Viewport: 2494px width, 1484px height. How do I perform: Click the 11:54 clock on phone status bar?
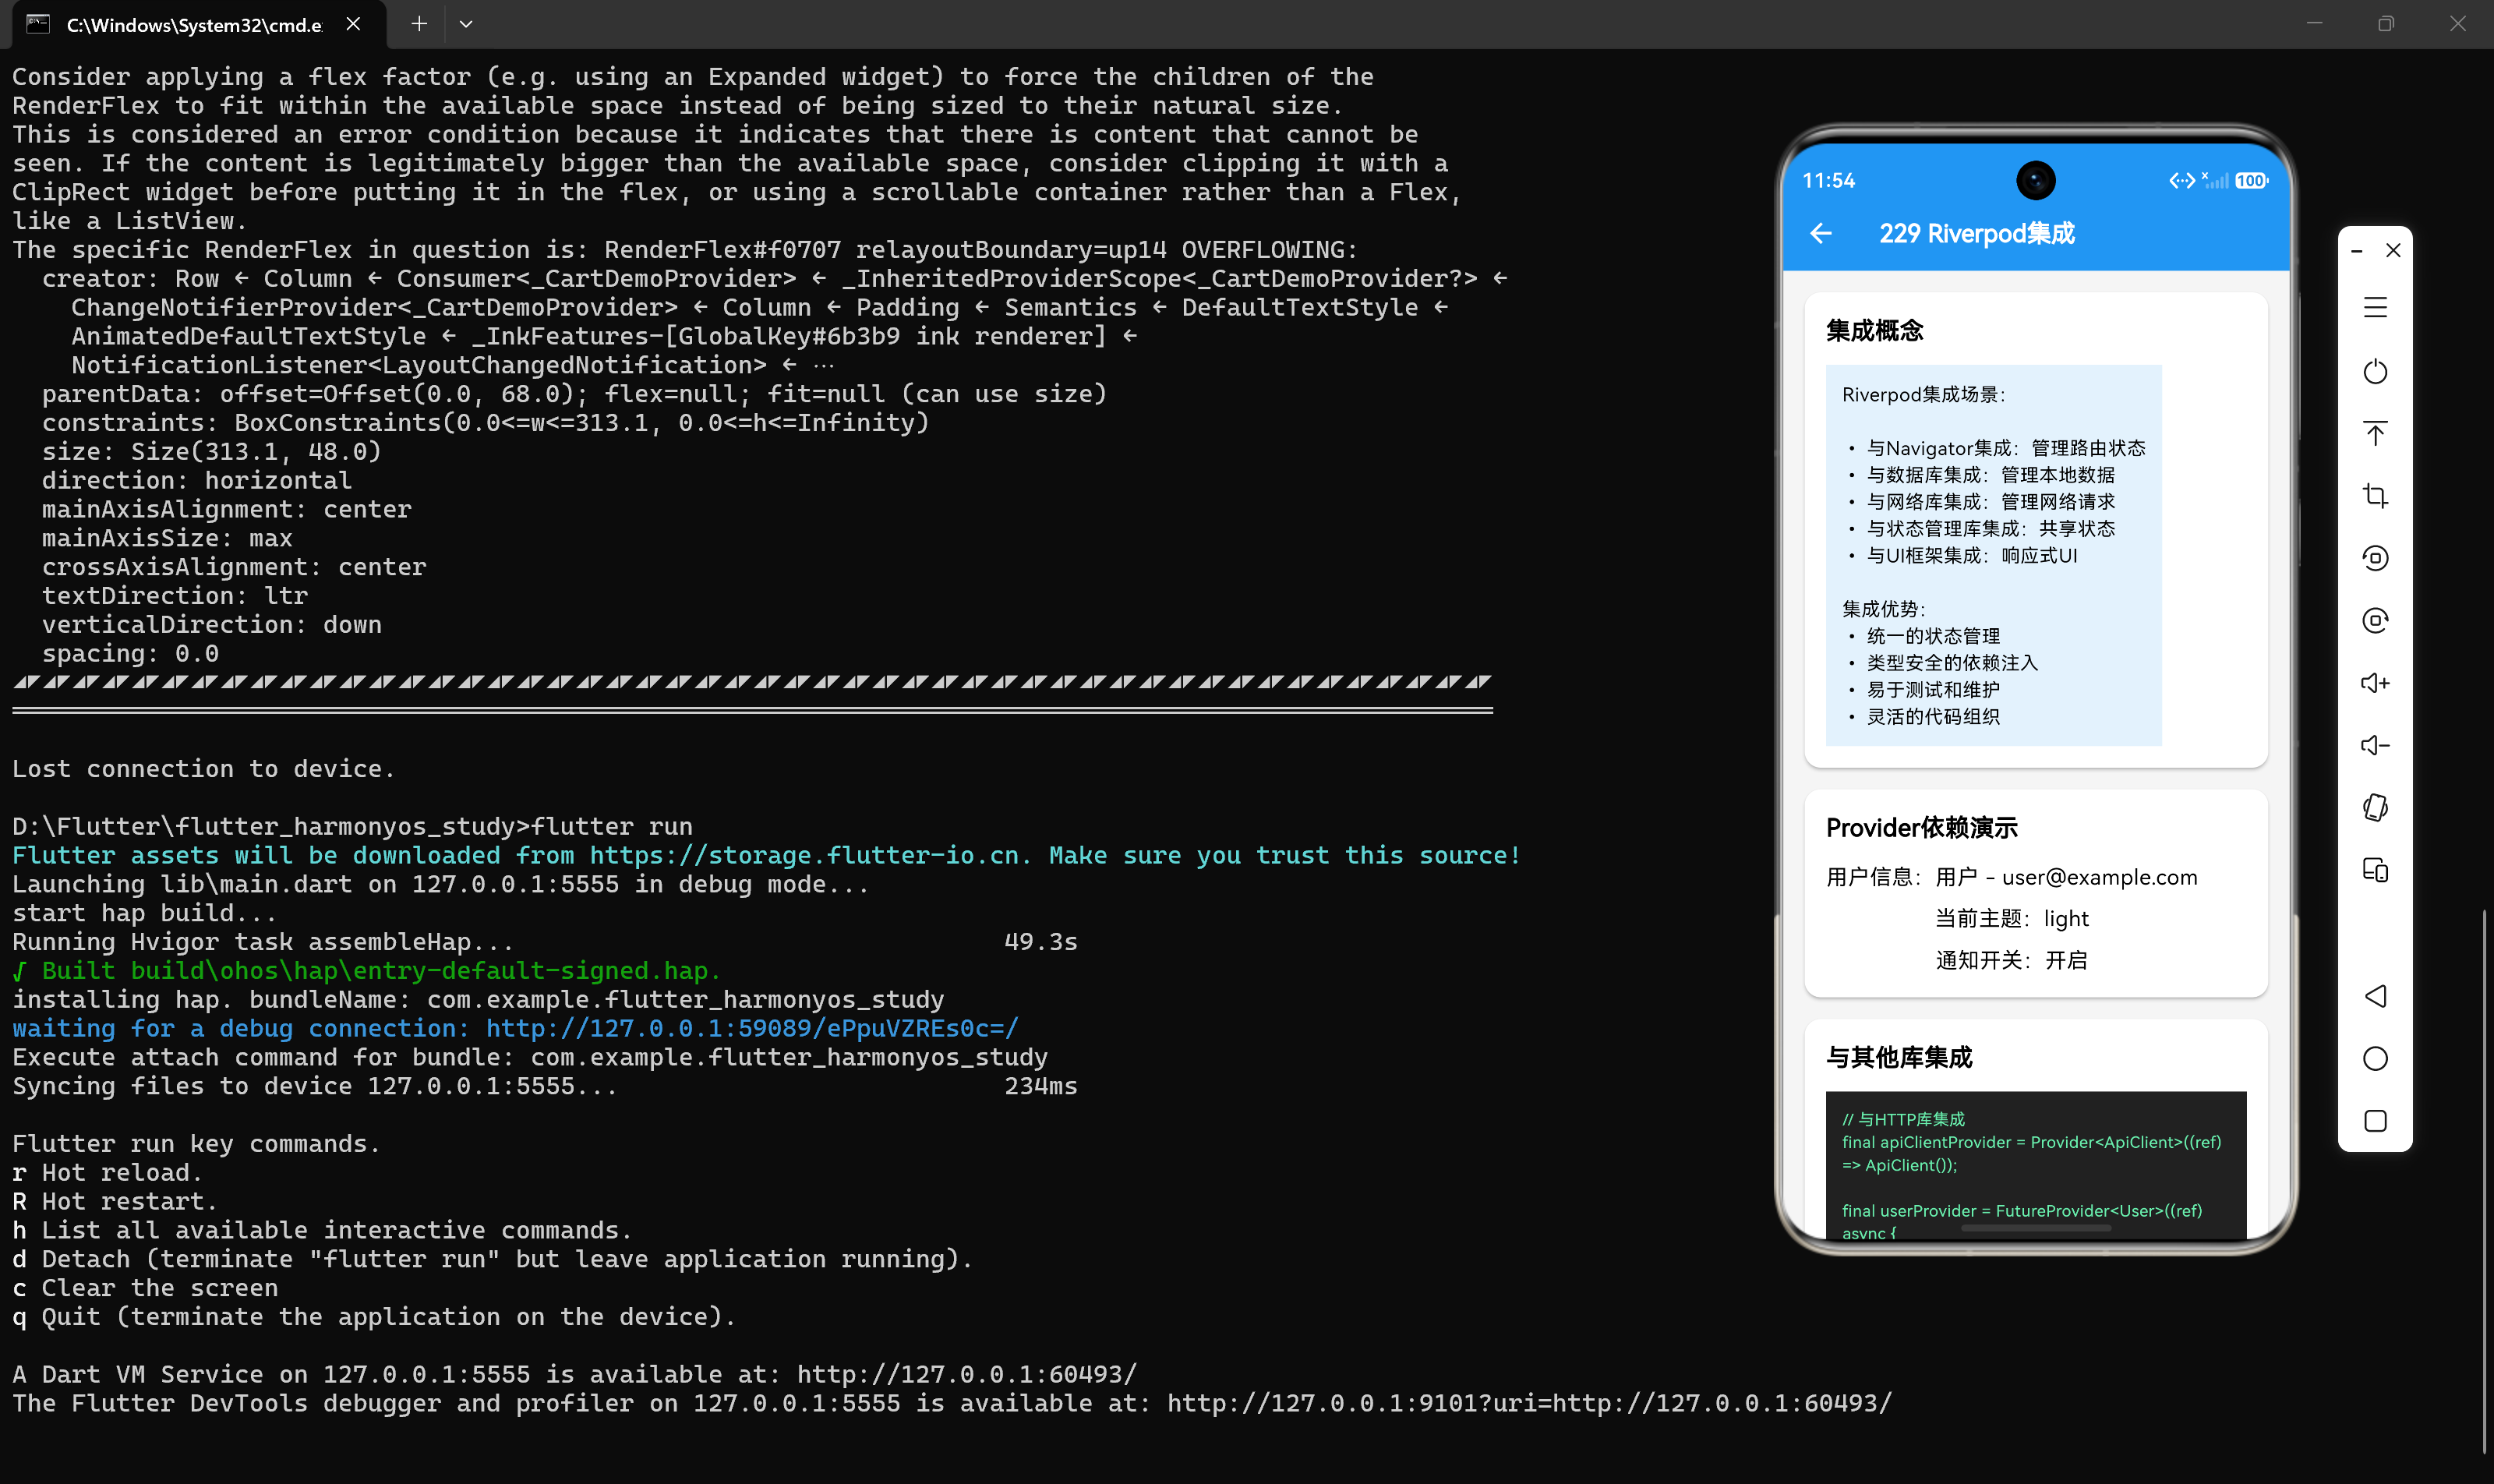pyautogui.click(x=1828, y=181)
